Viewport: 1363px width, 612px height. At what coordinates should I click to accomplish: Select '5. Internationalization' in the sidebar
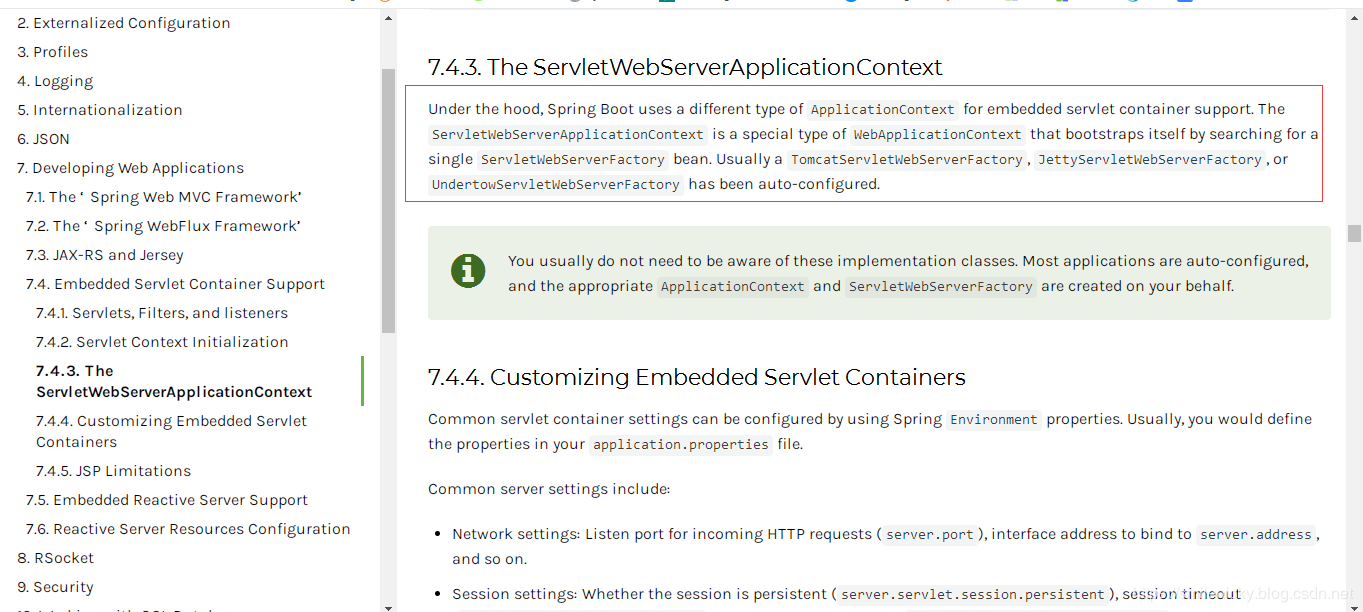click(100, 110)
